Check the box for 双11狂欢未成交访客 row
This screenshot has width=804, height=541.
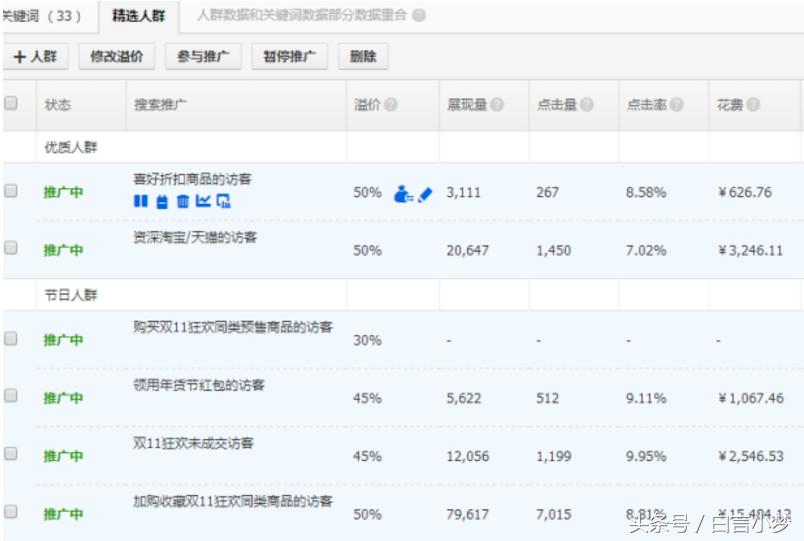pos(11,453)
